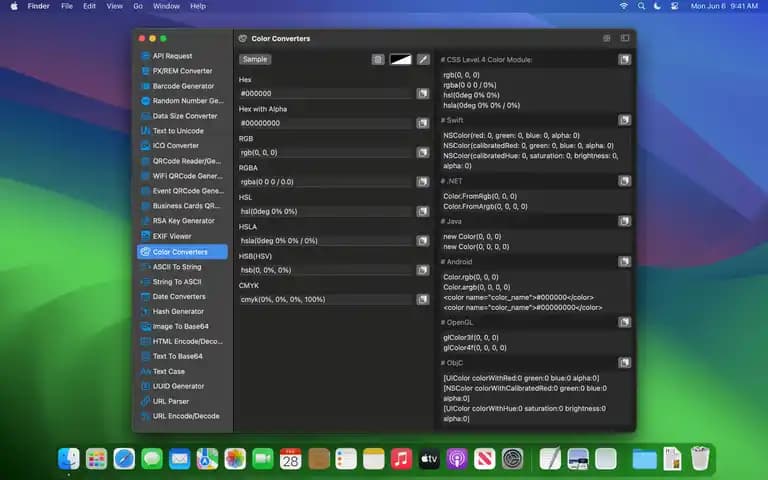Copy the CSS Level 4 Color Module code

pyautogui.click(x=624, y=59)
